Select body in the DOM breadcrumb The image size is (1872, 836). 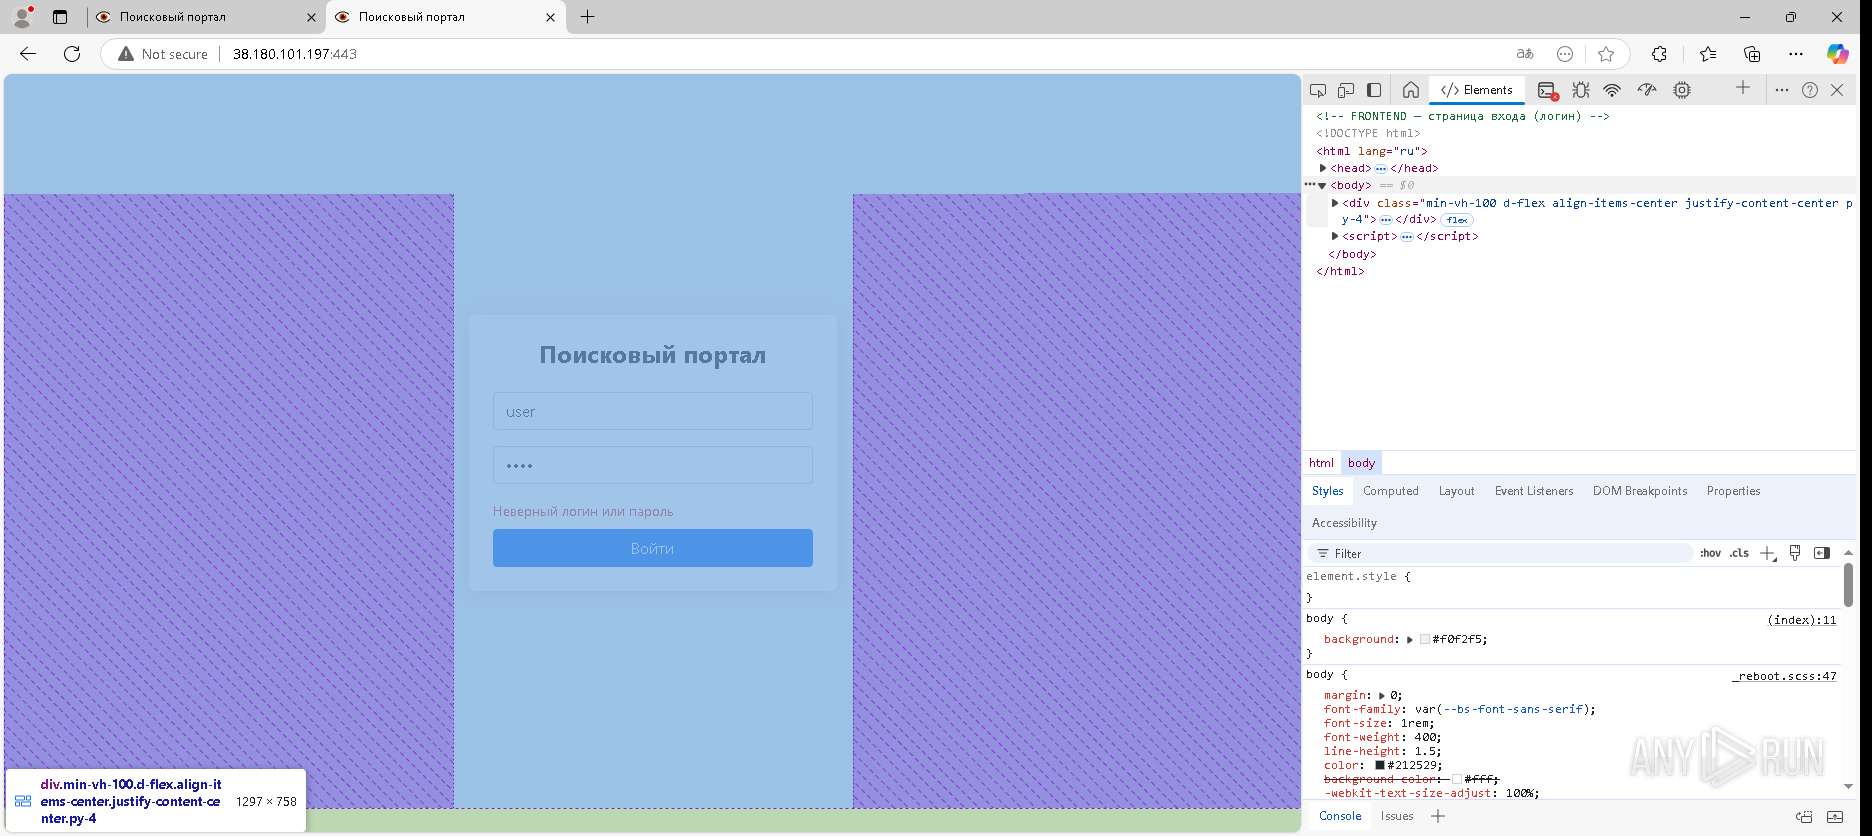tap(1361, 463)
